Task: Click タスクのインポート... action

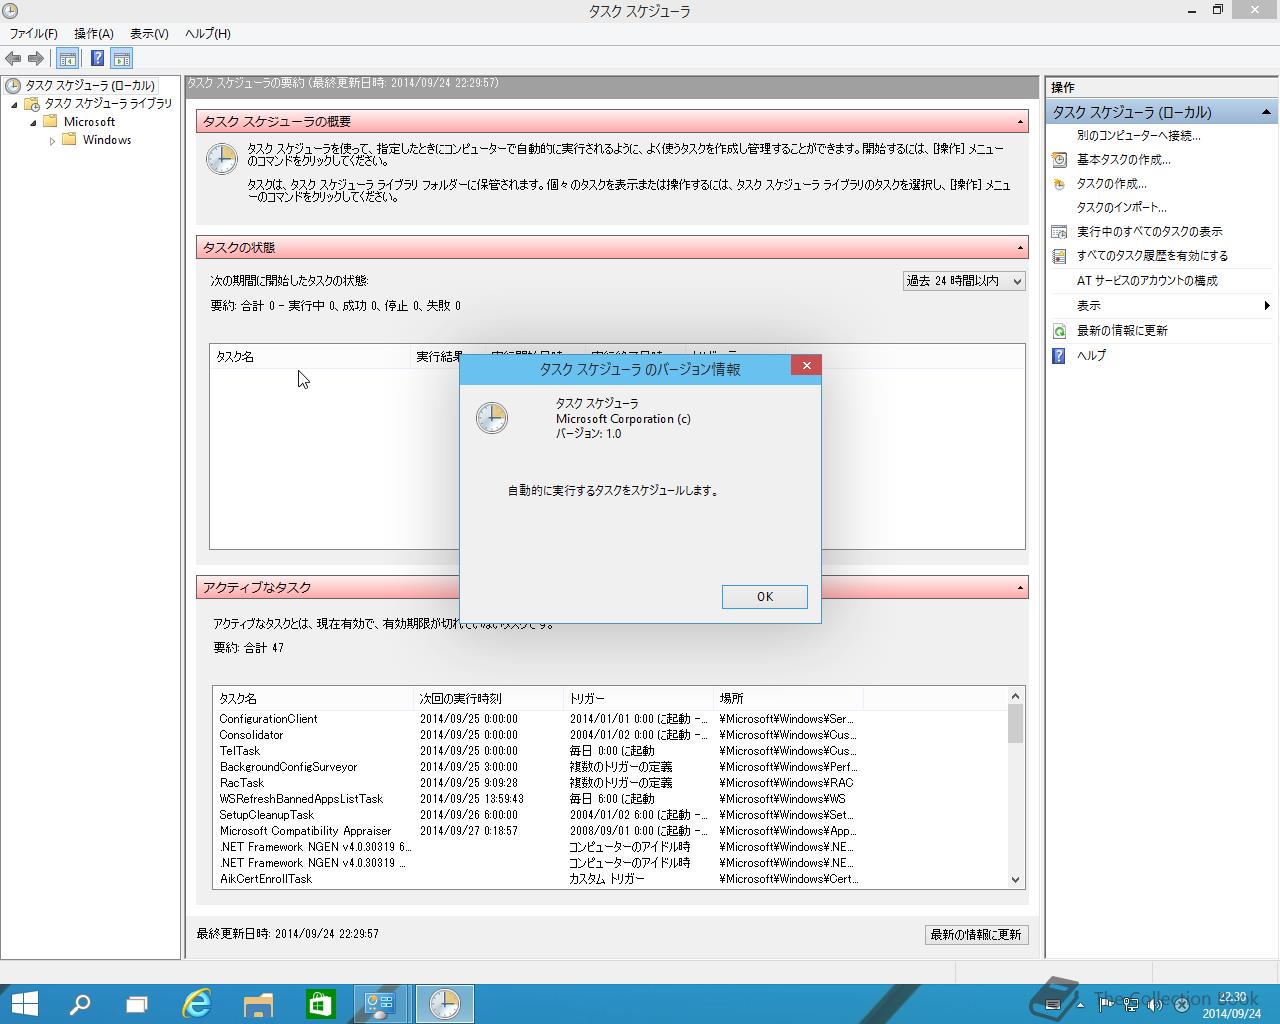Action: pos(1121,208)
